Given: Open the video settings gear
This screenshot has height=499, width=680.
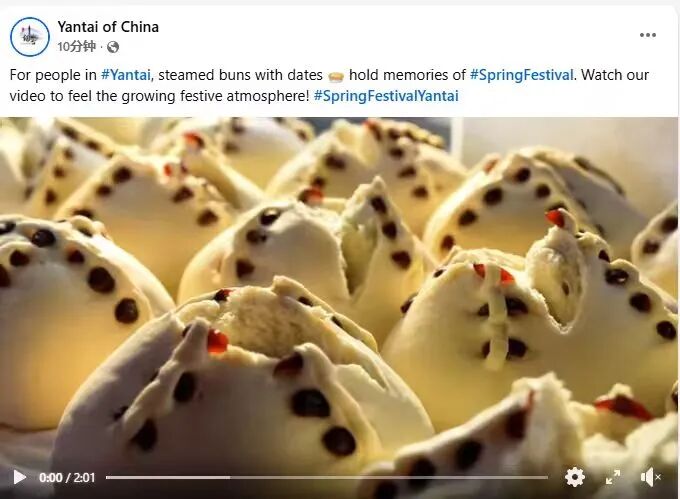Looking at the screenshot, I should coord(575,477).
